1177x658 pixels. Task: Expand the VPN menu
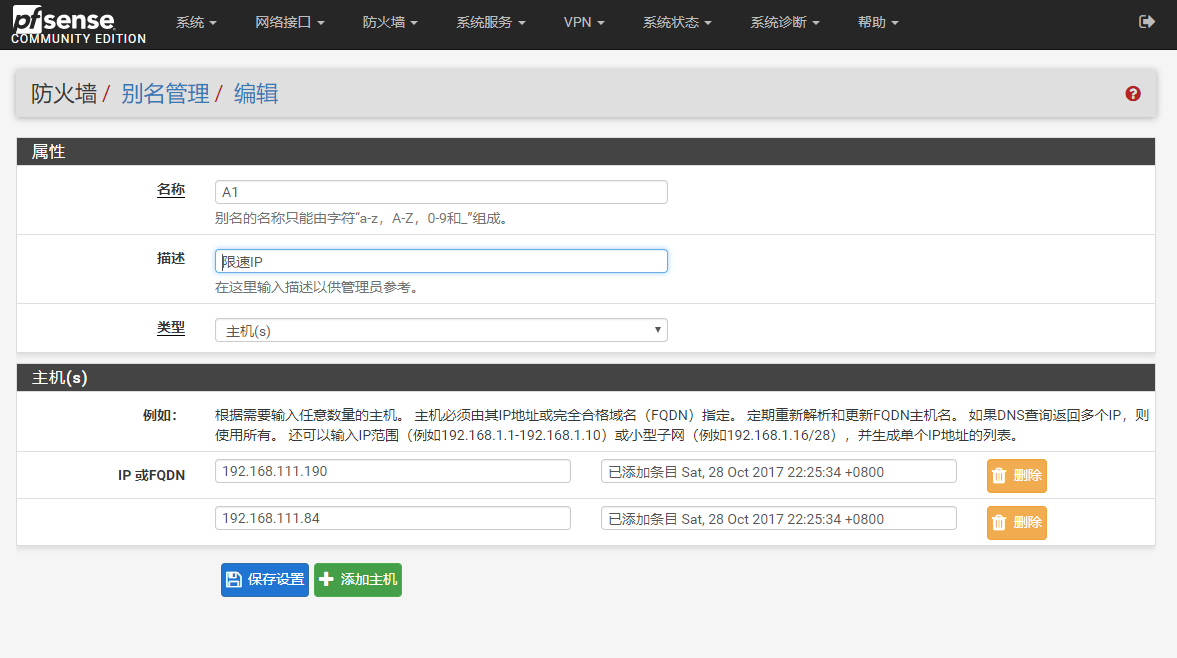click(584, 23)
